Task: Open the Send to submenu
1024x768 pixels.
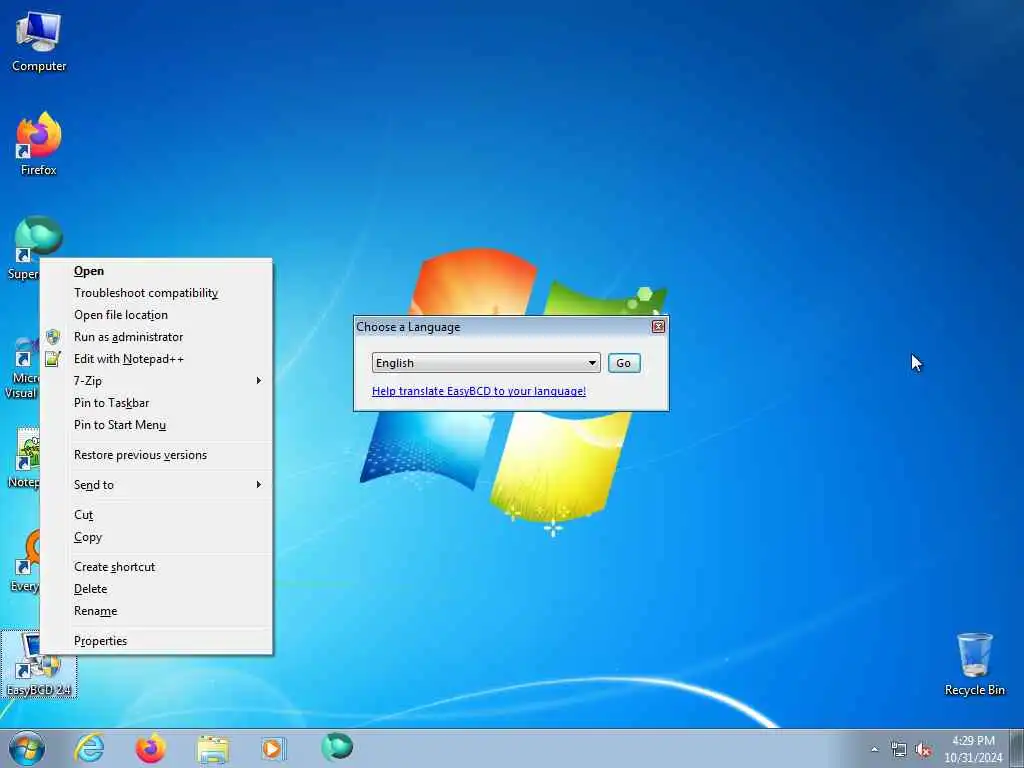Action: tap(156, 485)
